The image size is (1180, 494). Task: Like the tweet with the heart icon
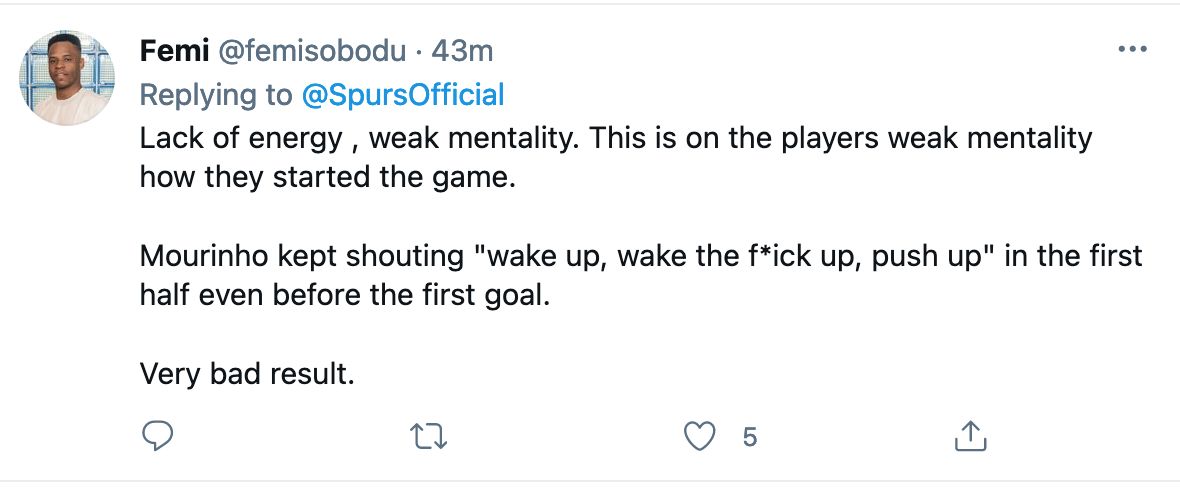701,435
